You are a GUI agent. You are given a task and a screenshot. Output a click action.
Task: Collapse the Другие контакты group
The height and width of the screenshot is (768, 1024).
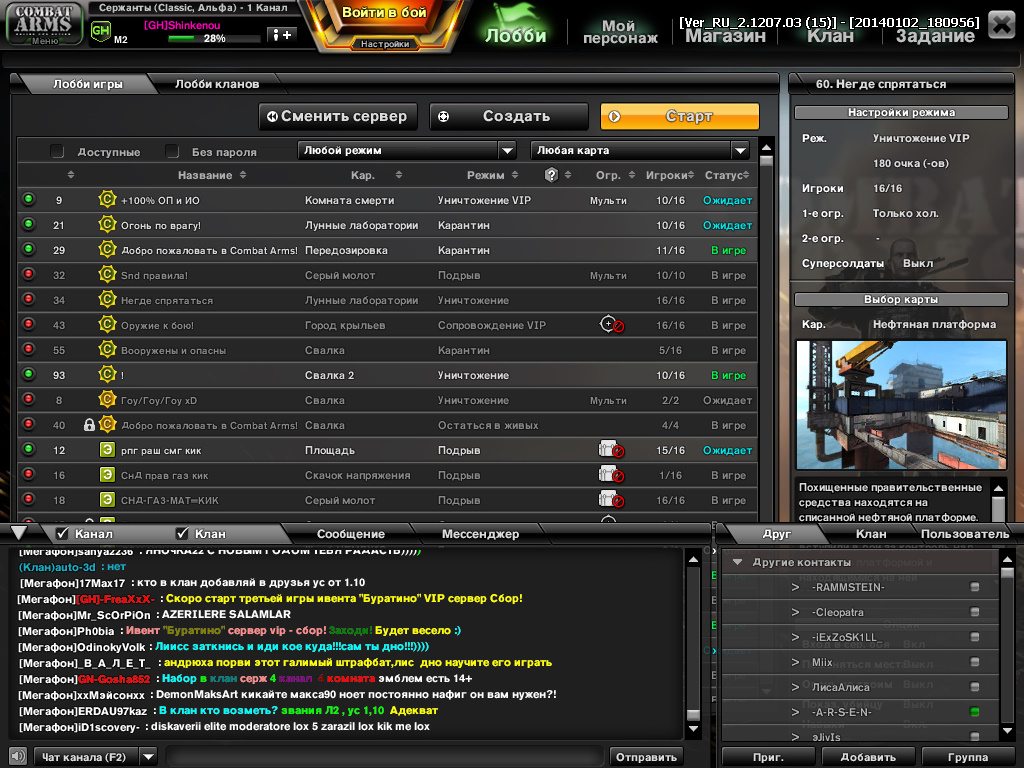(738, 562)
